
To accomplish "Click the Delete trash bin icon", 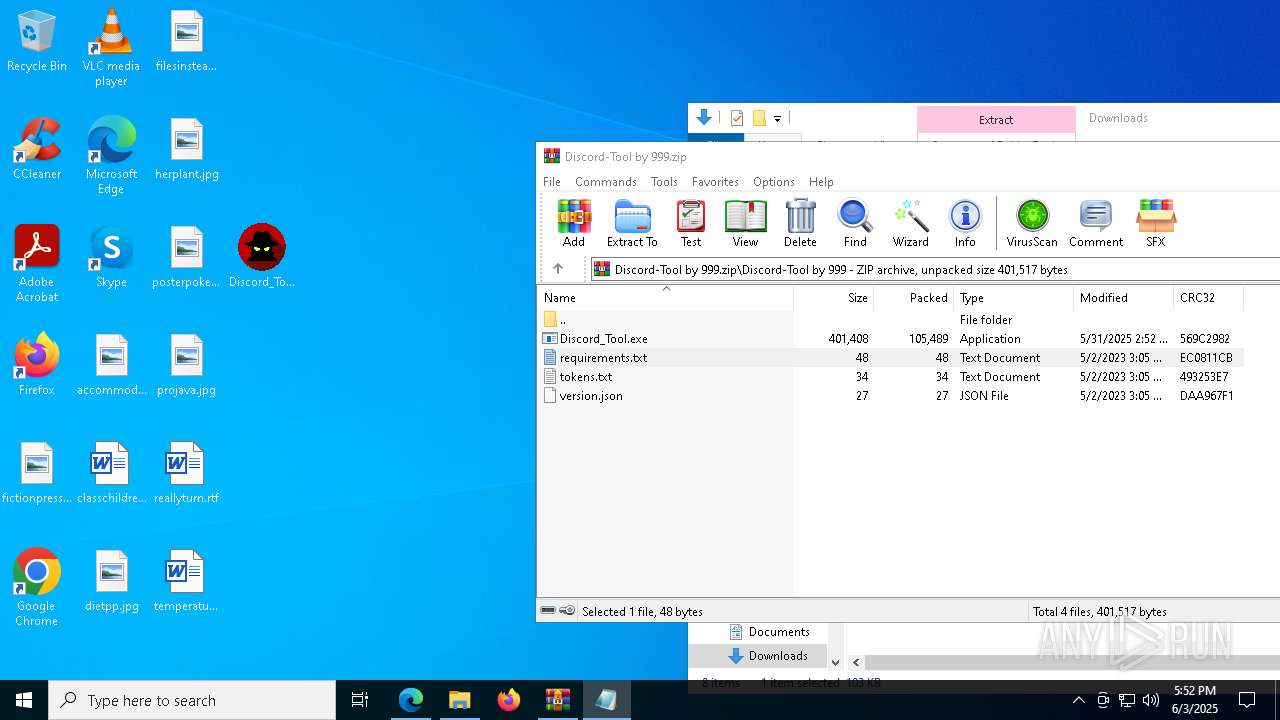I will point(800,223).
